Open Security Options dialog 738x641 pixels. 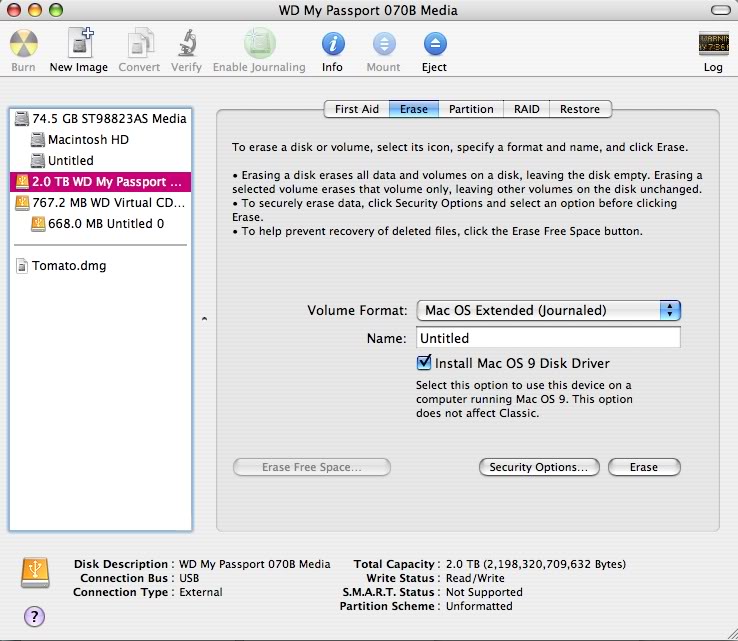539,467
